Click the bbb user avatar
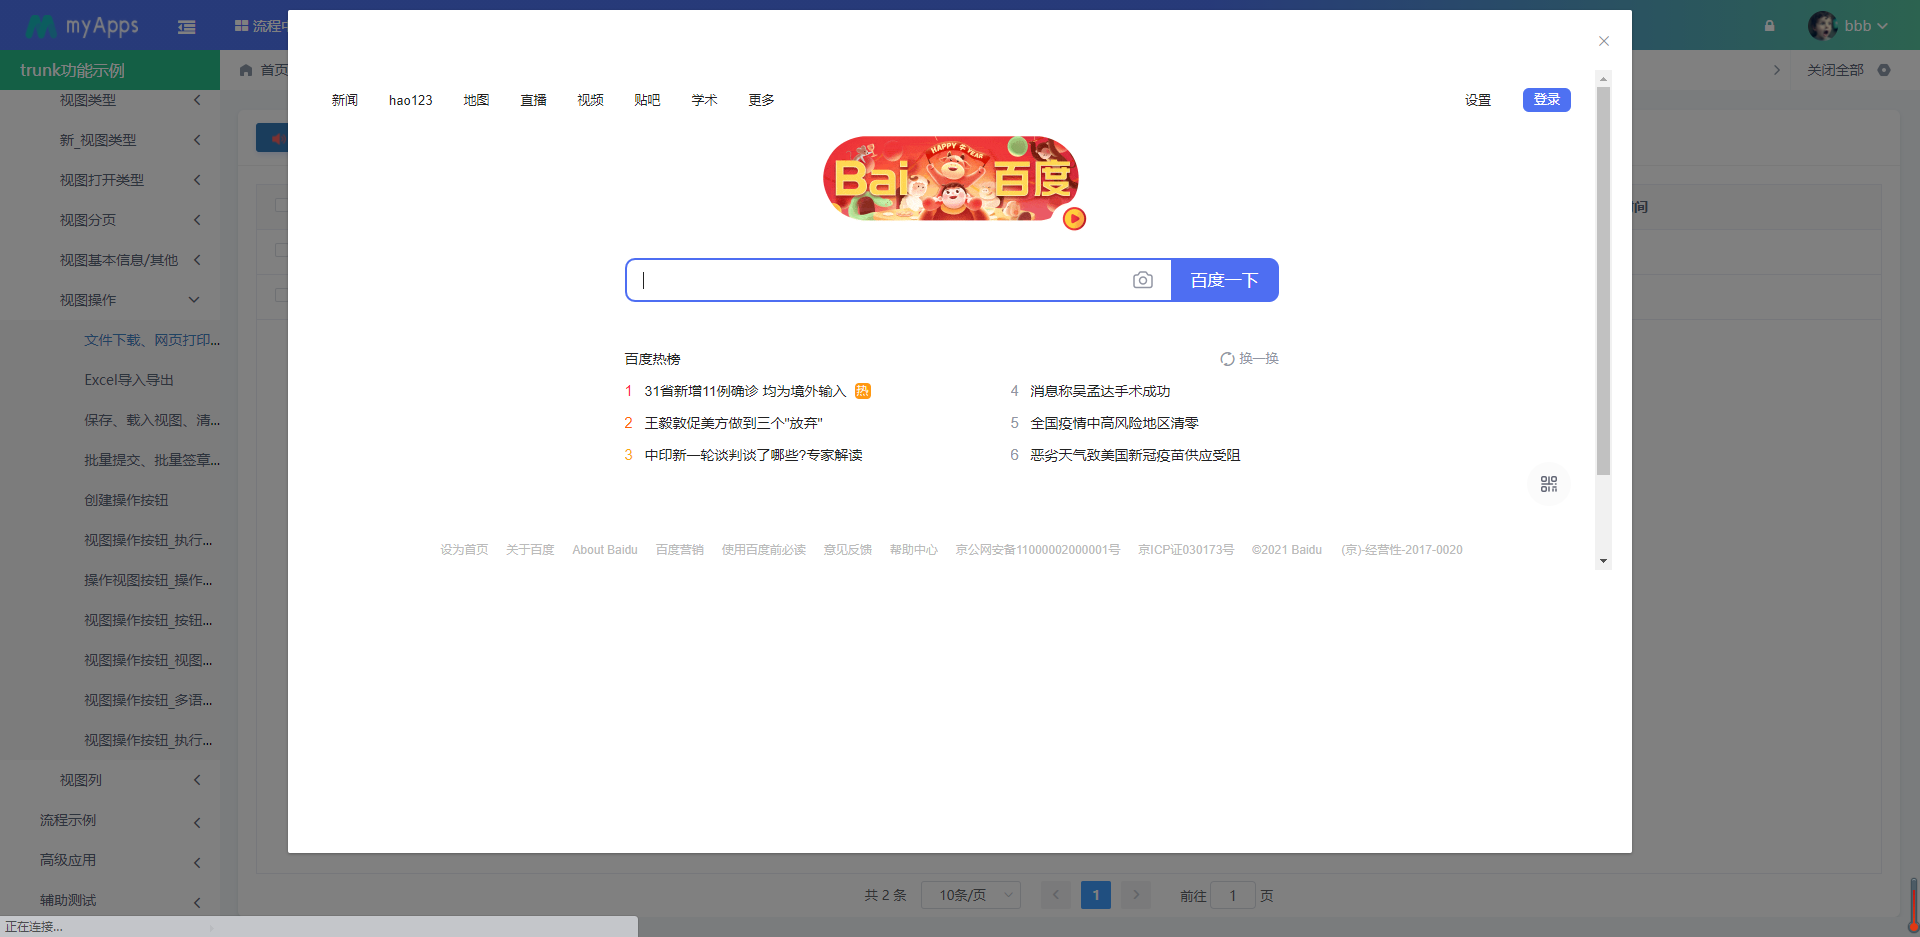This screenshot has height=937, width=1920. pos(1822,26)
